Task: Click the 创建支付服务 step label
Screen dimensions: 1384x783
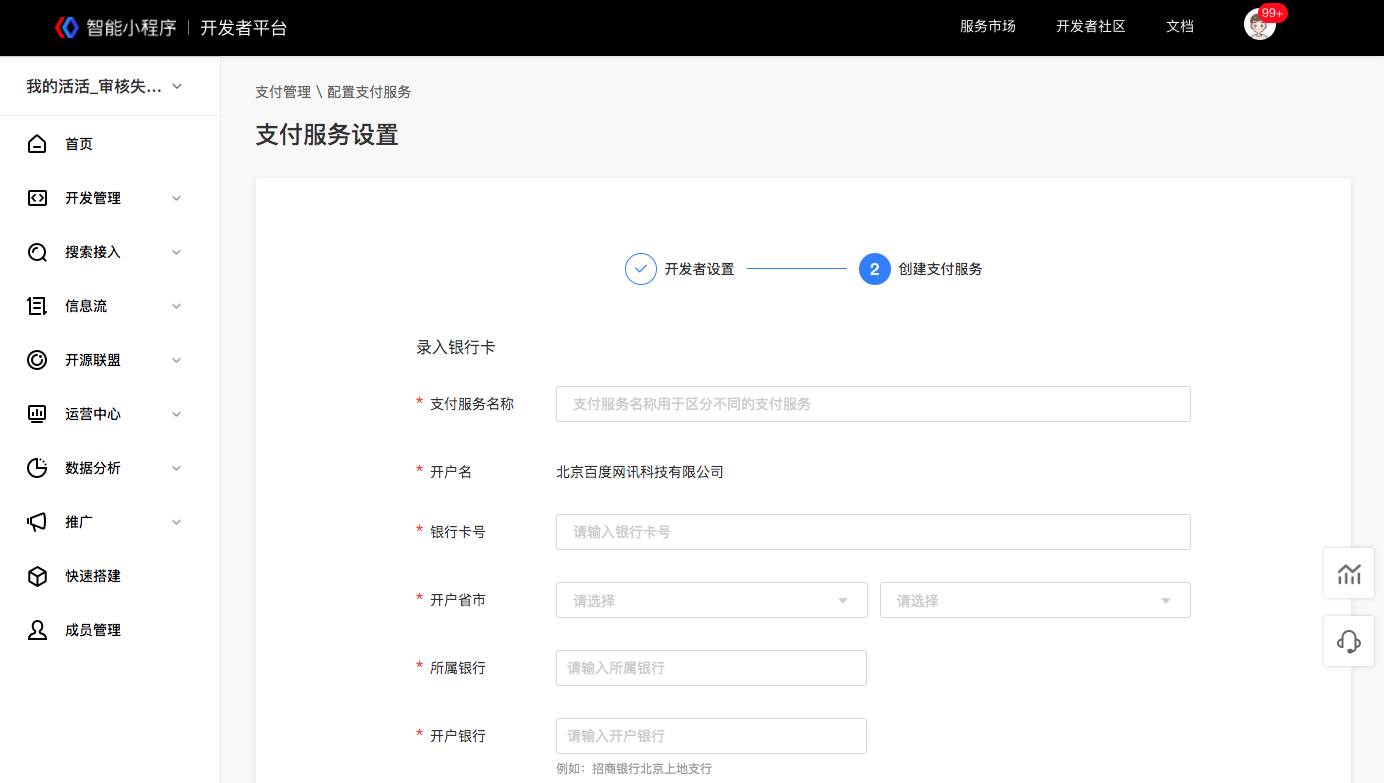Action: (941, 269)
